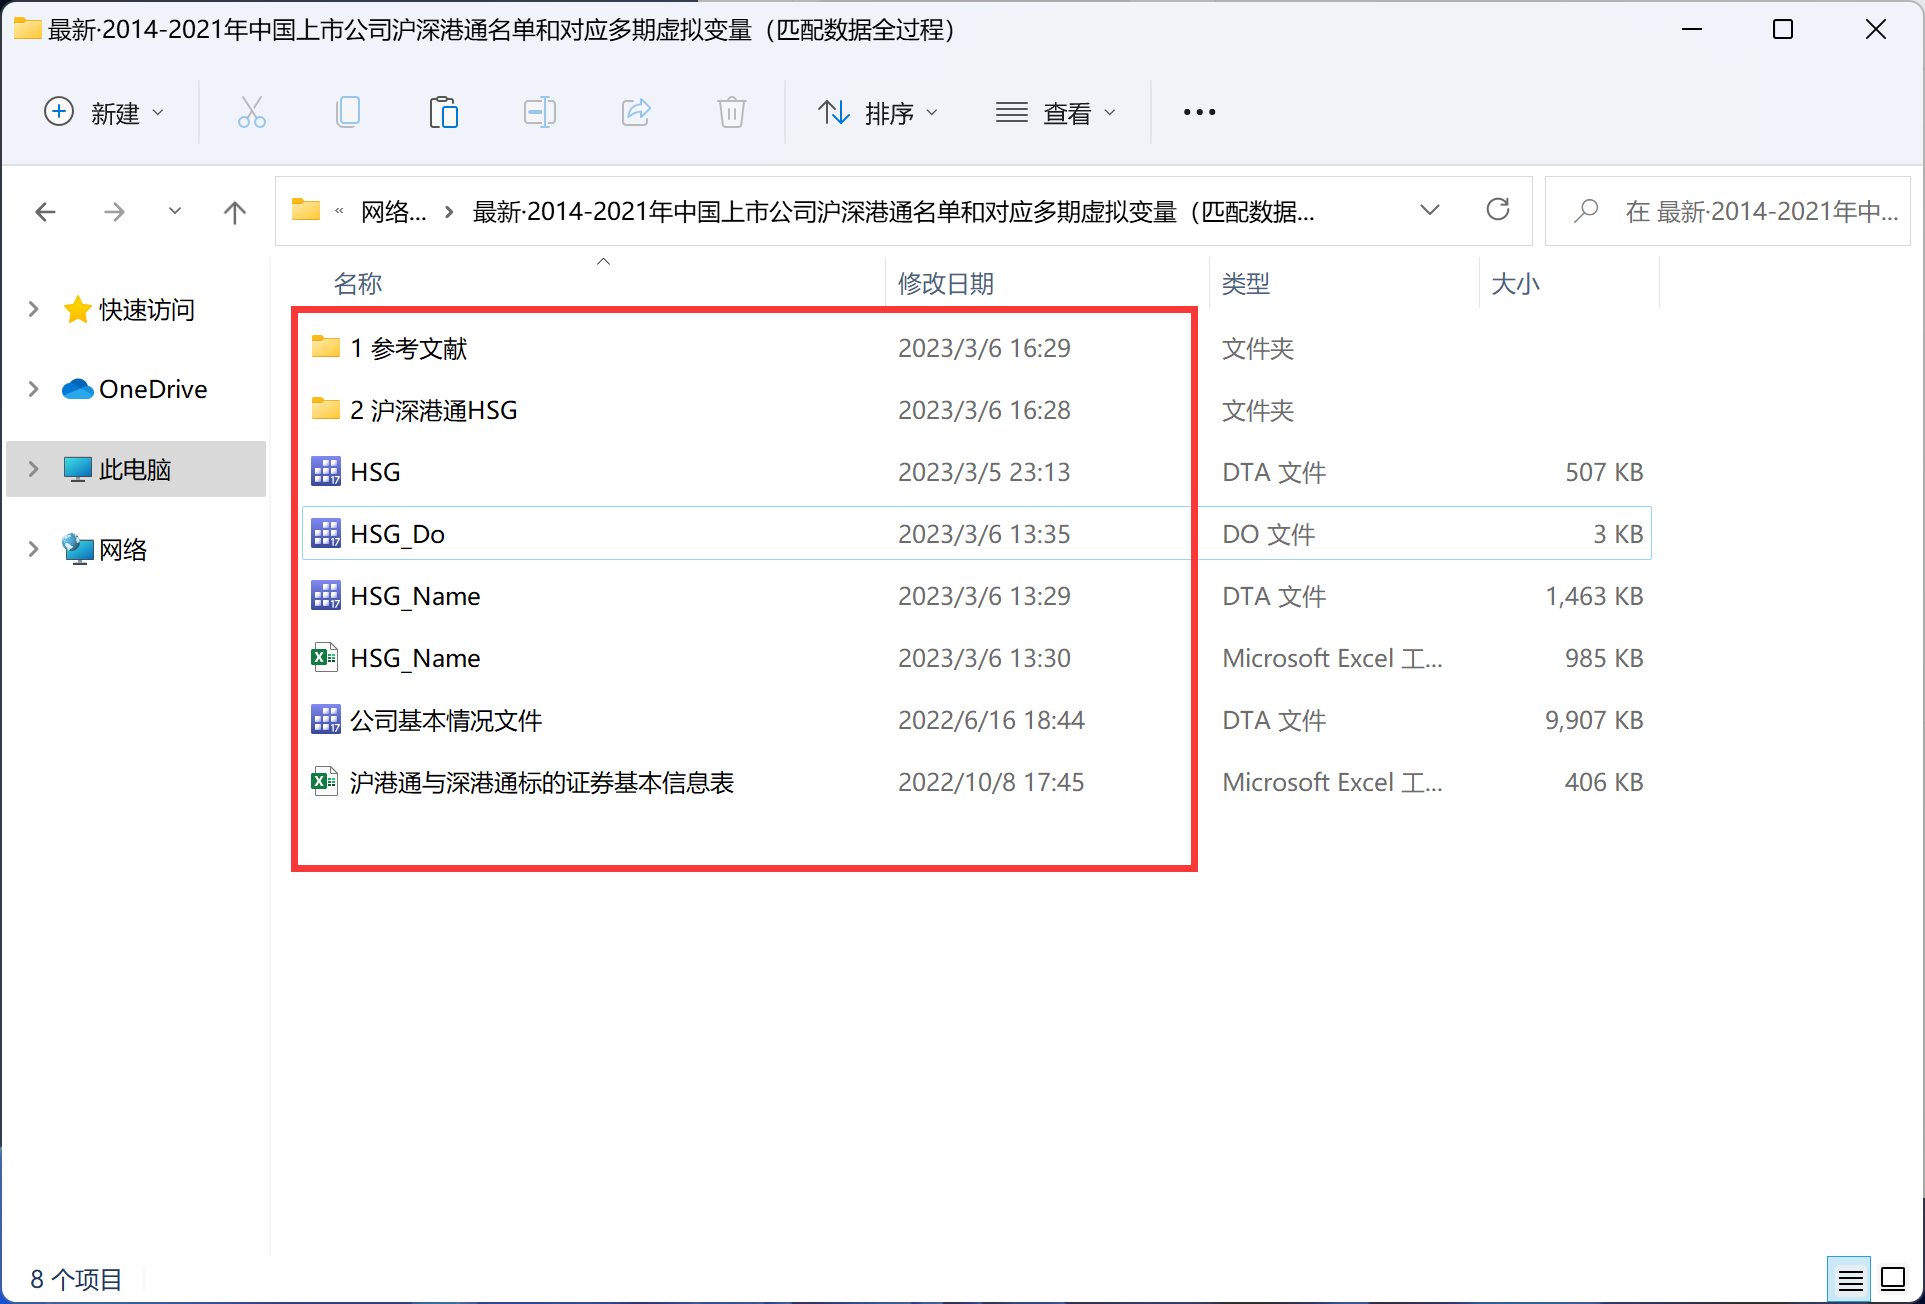Open the 排序 sort menu
Viewport: 1925px width, 1304px height.
(x=878, y=113)
